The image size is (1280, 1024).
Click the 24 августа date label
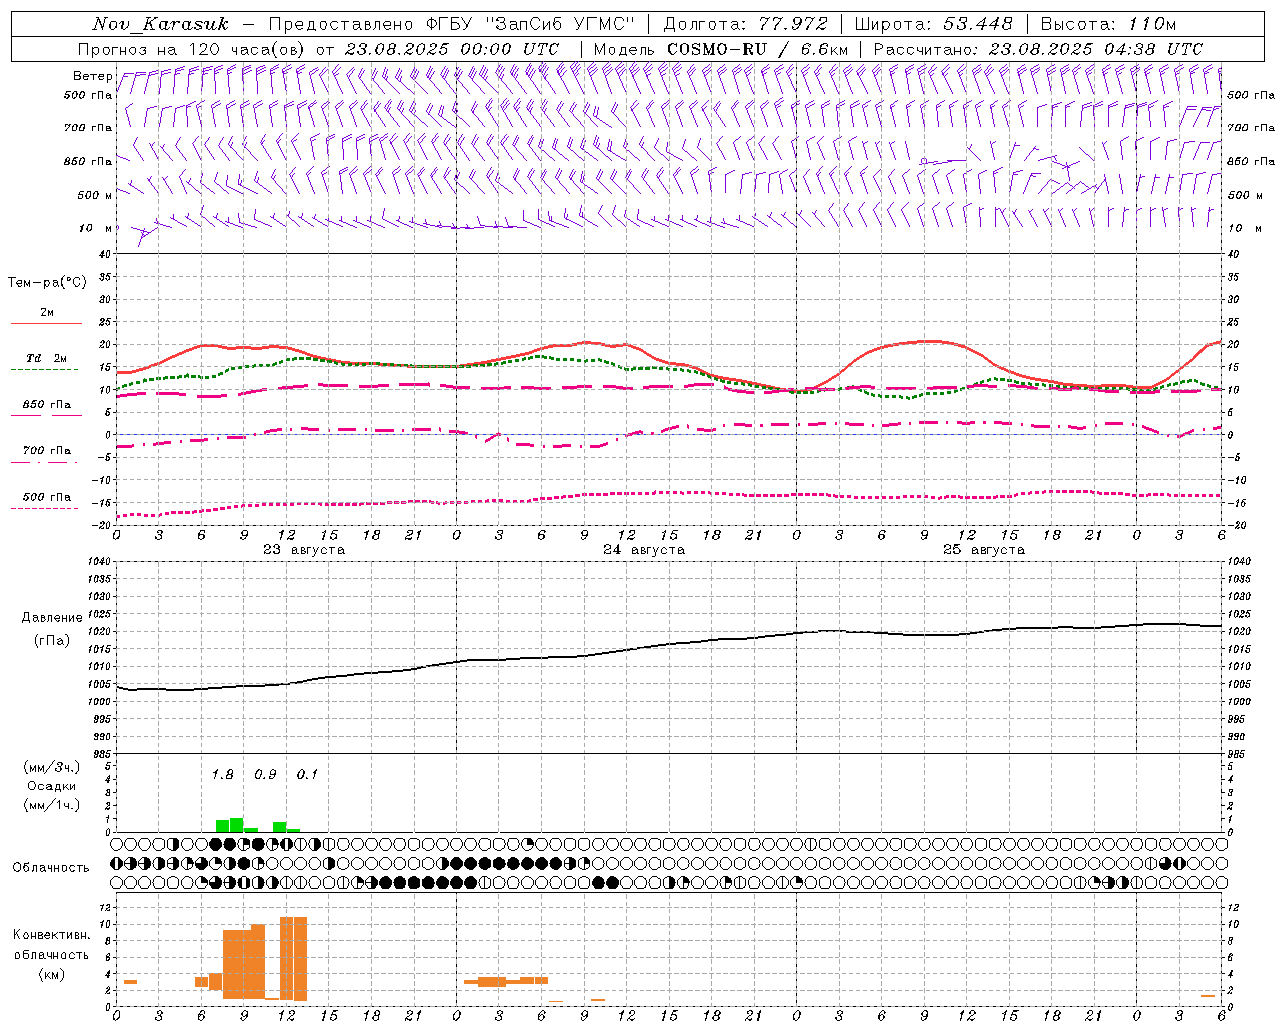643,550
